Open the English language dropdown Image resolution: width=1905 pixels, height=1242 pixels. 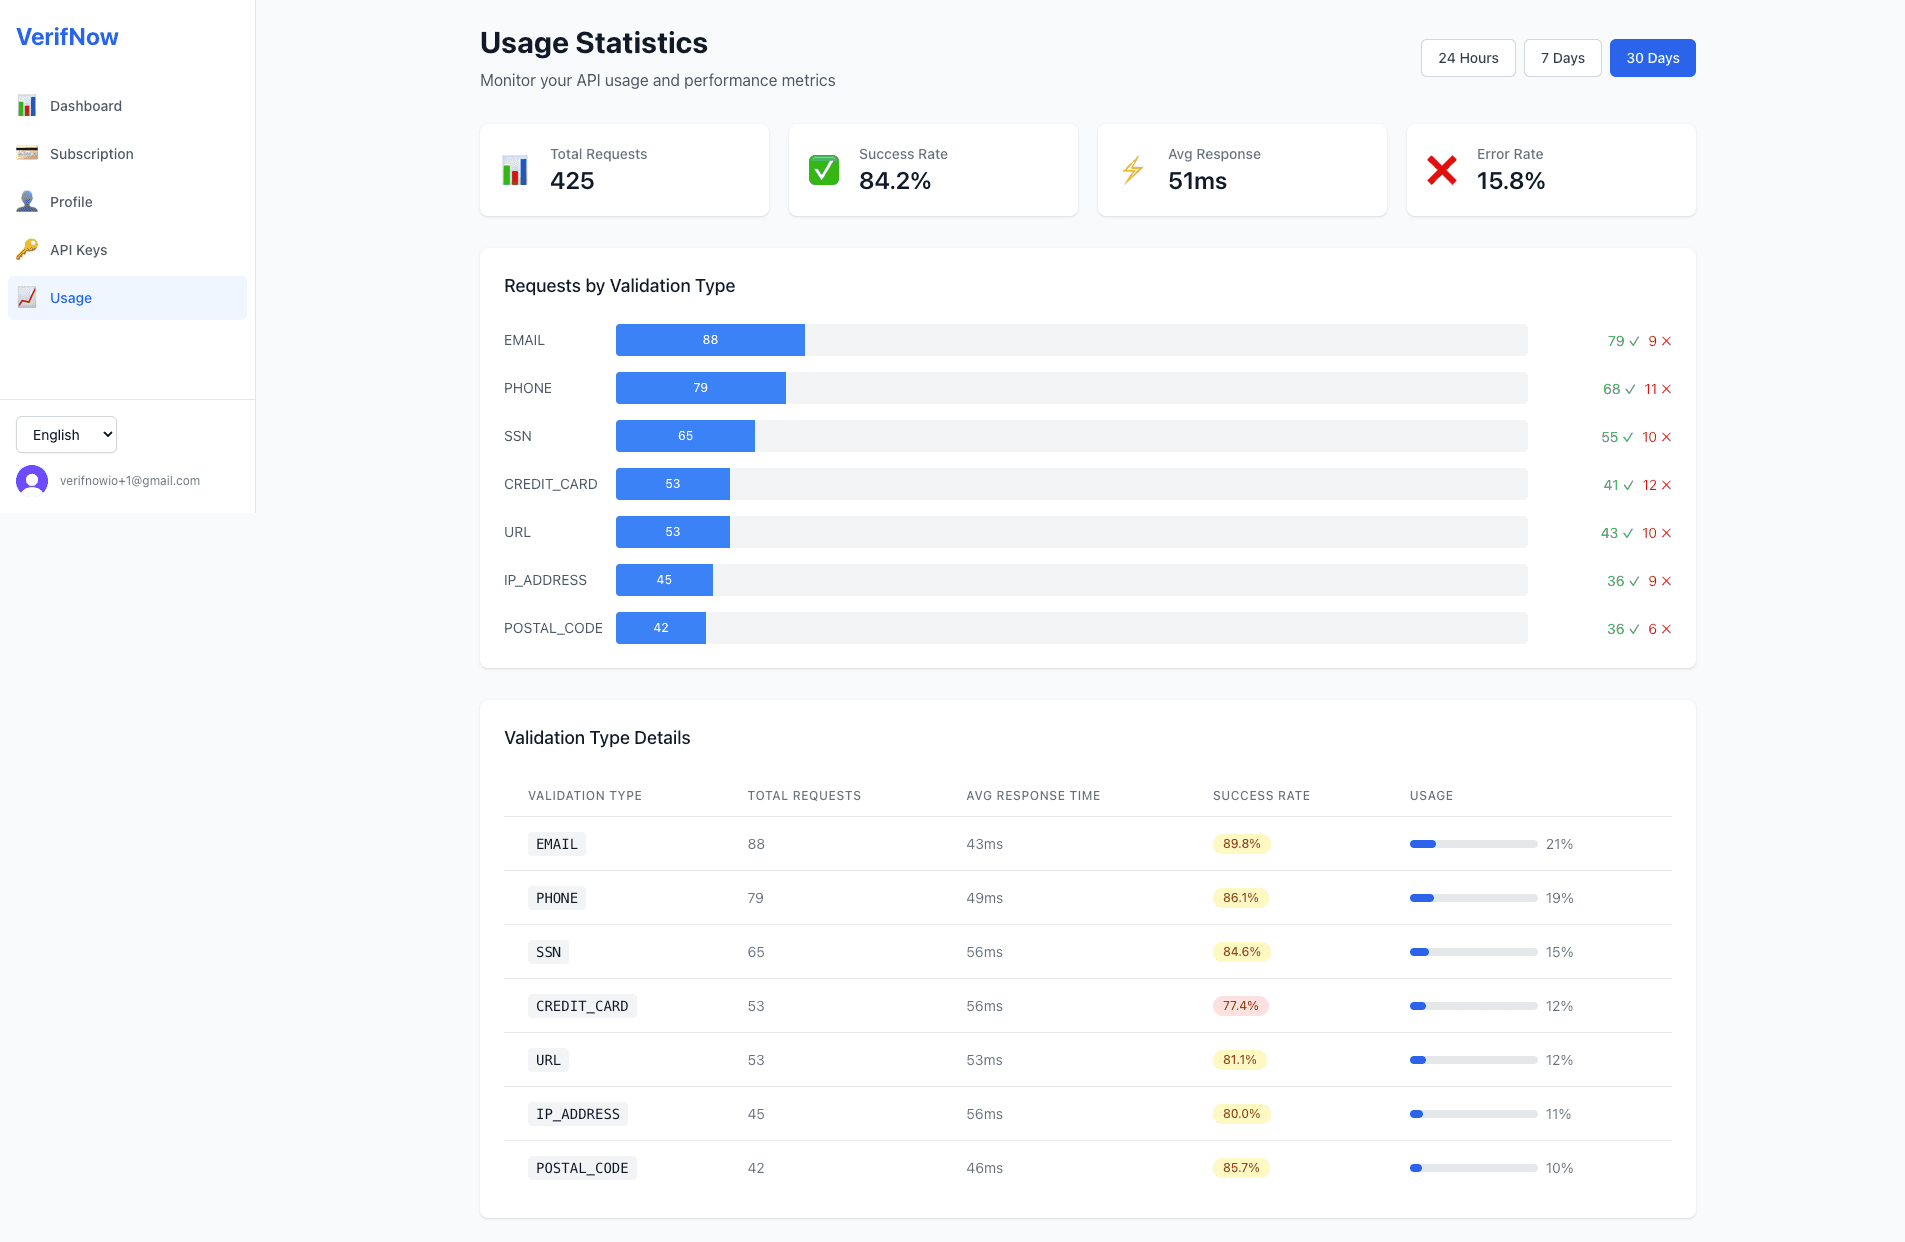(66, 434)
